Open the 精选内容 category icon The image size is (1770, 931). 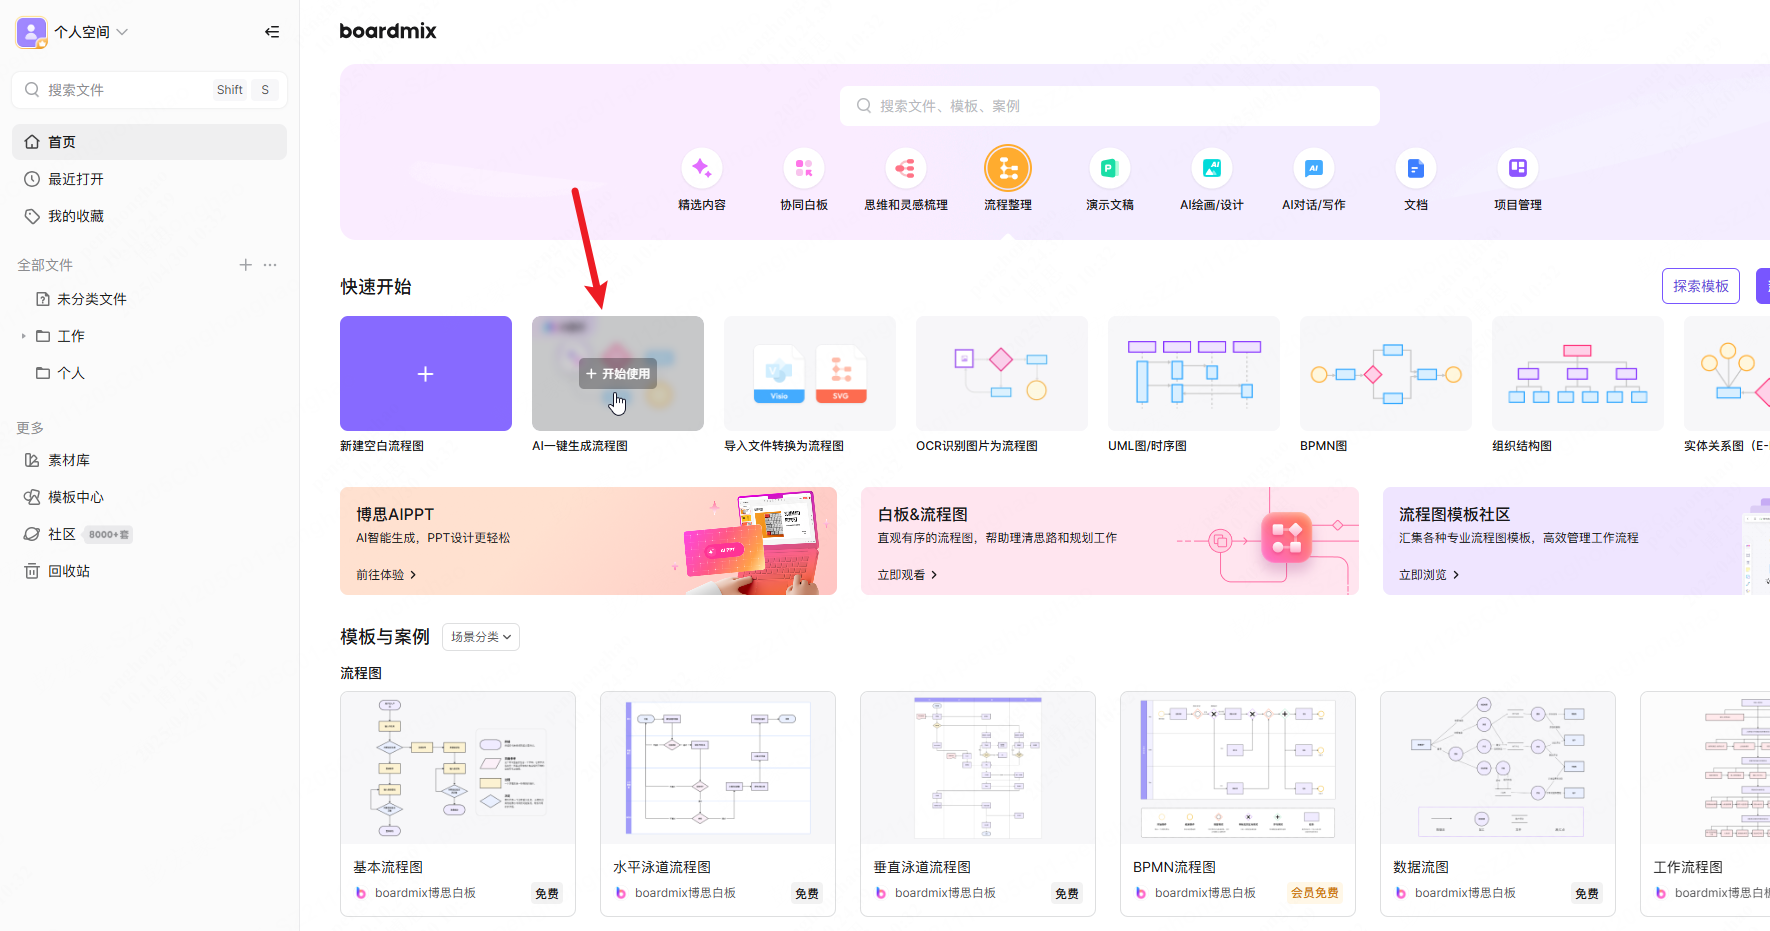[702, 168]
